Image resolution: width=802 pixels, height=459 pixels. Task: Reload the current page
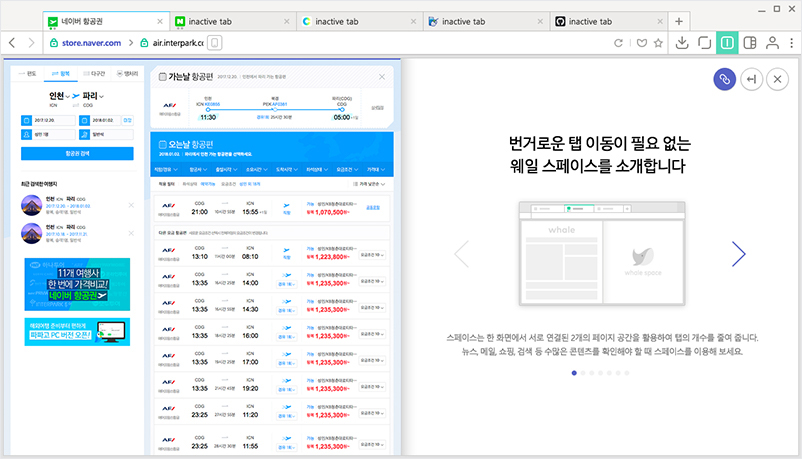pyautogui.click(x=618, y=43)
